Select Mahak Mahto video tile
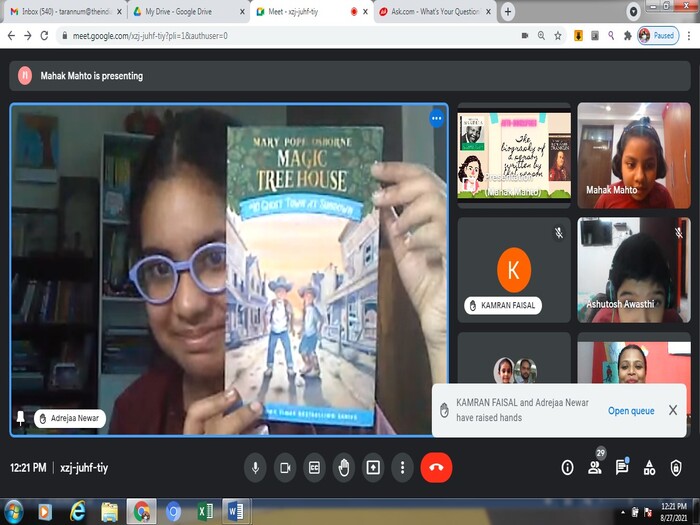 click(x=634, y=155)
